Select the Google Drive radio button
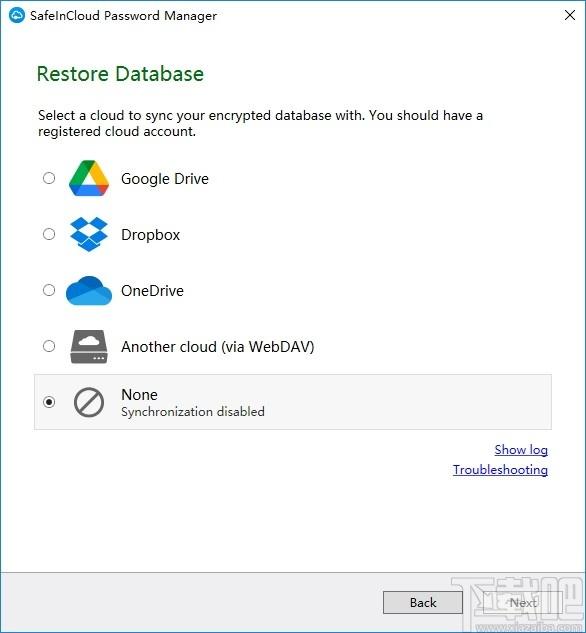The image size is (586, 633). (49, 178)
